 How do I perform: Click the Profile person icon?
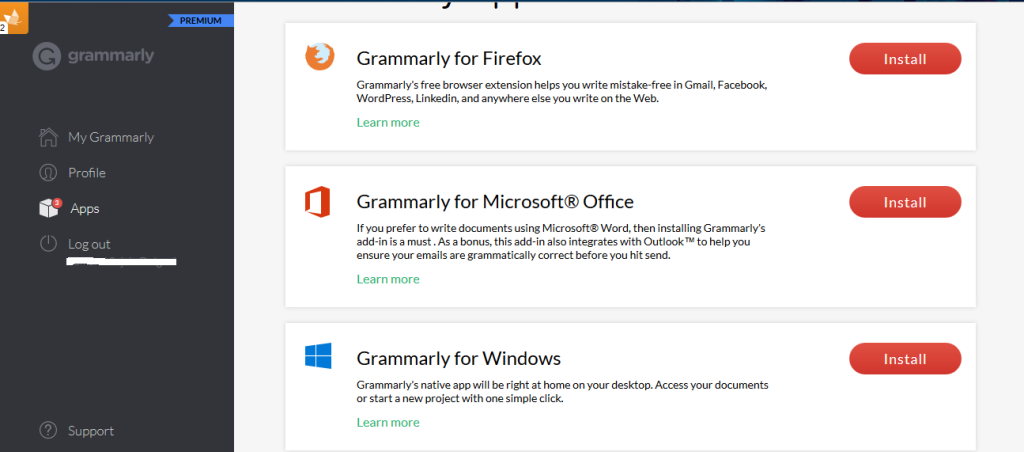click(48, 172)
